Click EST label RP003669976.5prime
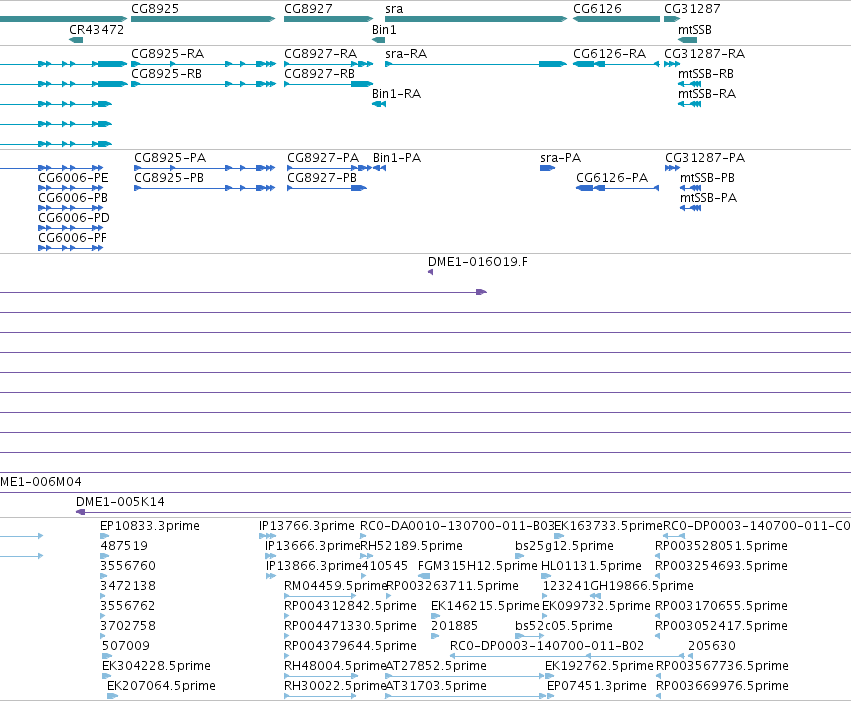 coord(723,686)
